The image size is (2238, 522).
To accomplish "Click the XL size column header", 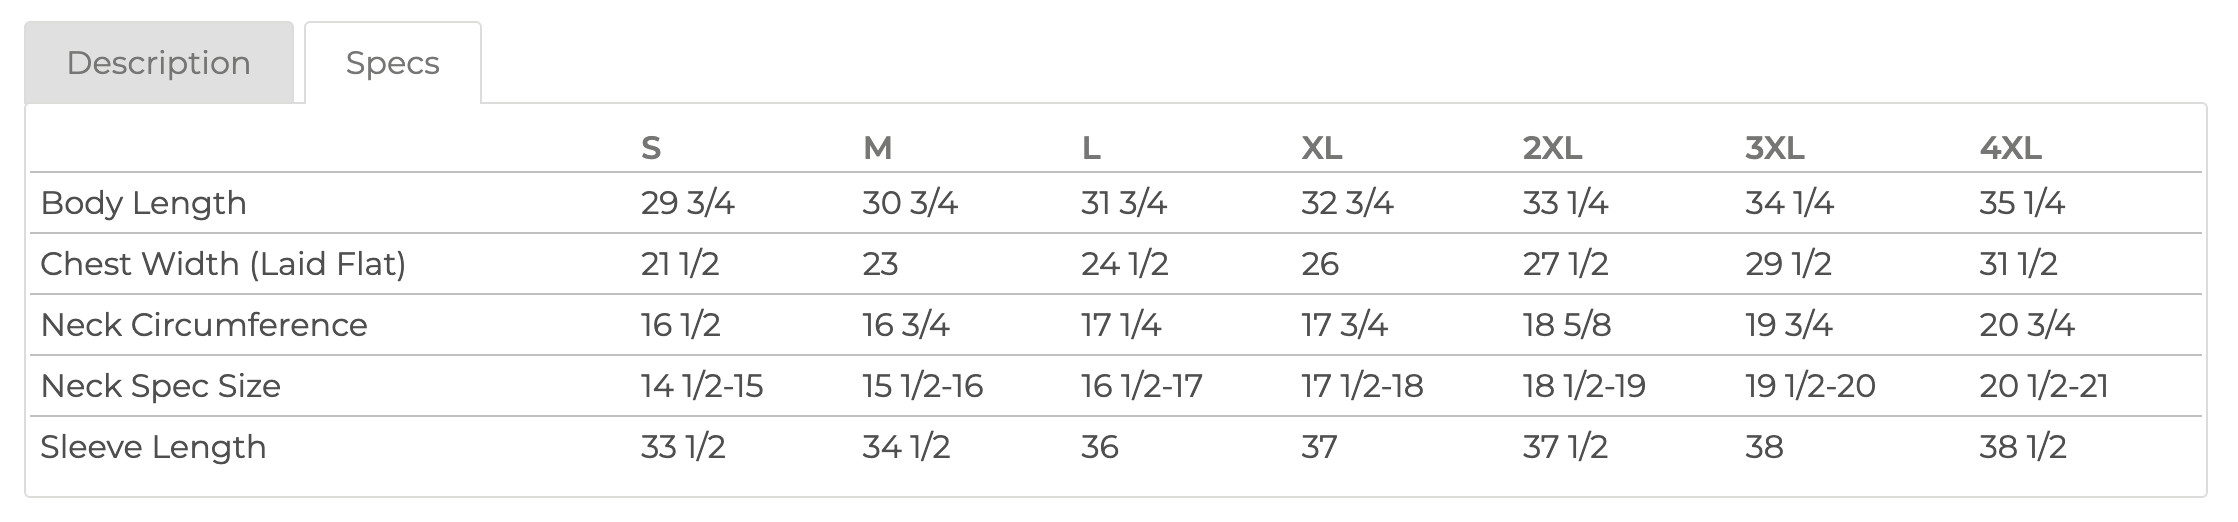I will tap(1321, 148).
